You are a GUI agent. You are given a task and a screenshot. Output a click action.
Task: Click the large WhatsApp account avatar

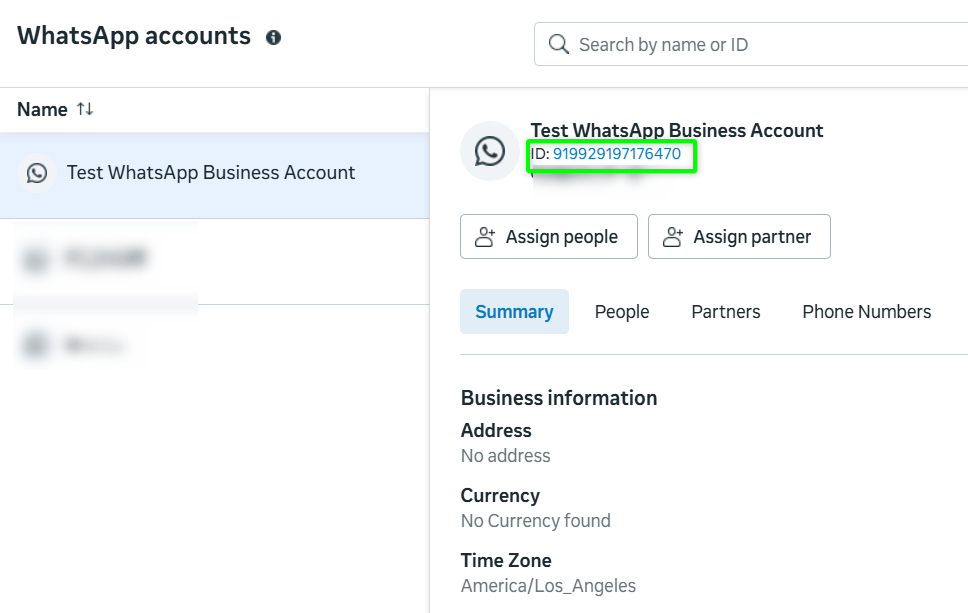point(490,151)
